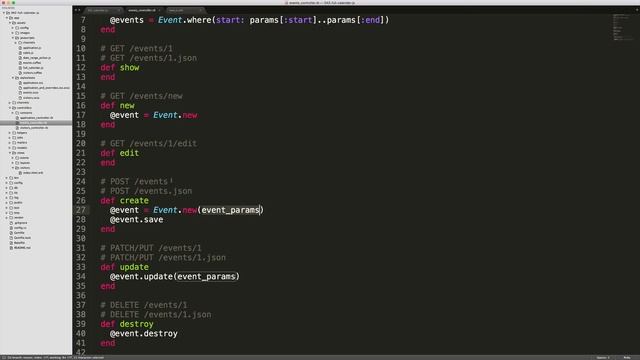Viewport: 640px width, 360px height.
Task: Click the file icon beside Rakefile
Action: click(x=11, y=242)
